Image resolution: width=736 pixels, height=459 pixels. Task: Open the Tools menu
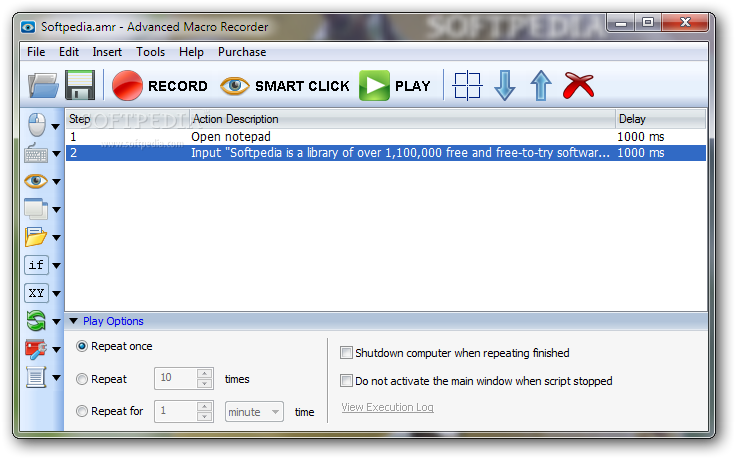pyautogui.click(x=150, y=52)
